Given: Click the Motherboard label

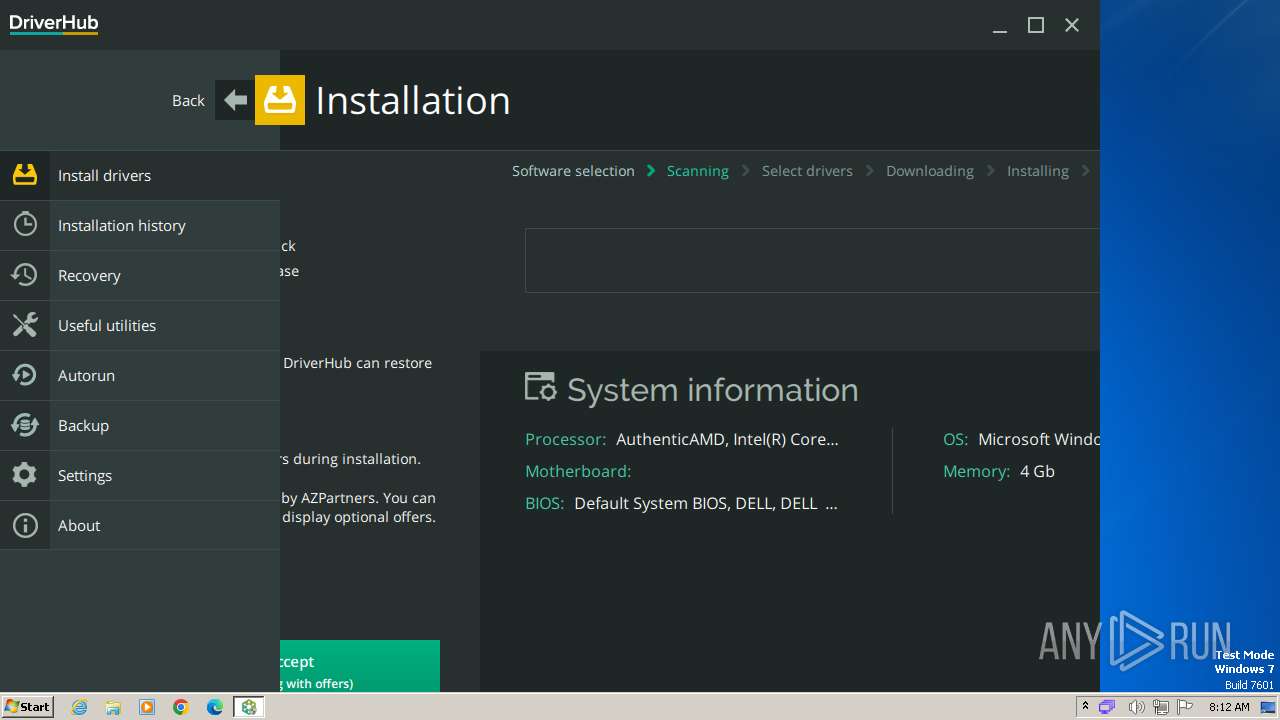Looking at the screenshot, I should point(578,471).
